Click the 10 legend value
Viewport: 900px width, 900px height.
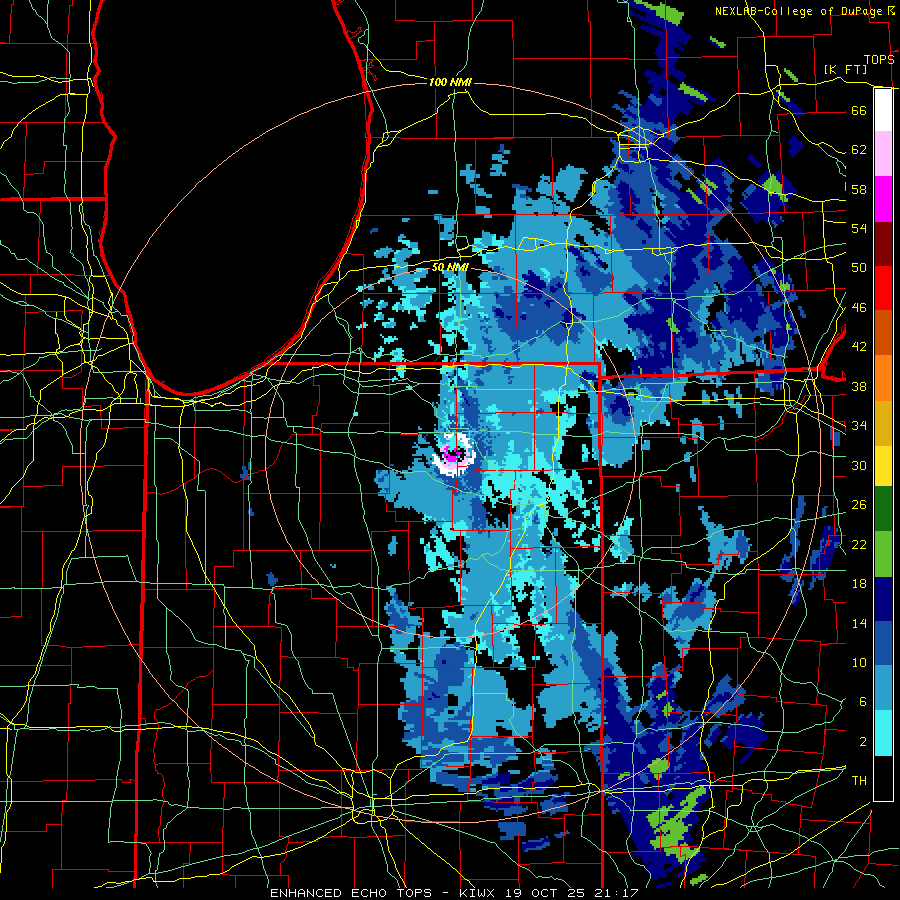(x=859, y=662)
